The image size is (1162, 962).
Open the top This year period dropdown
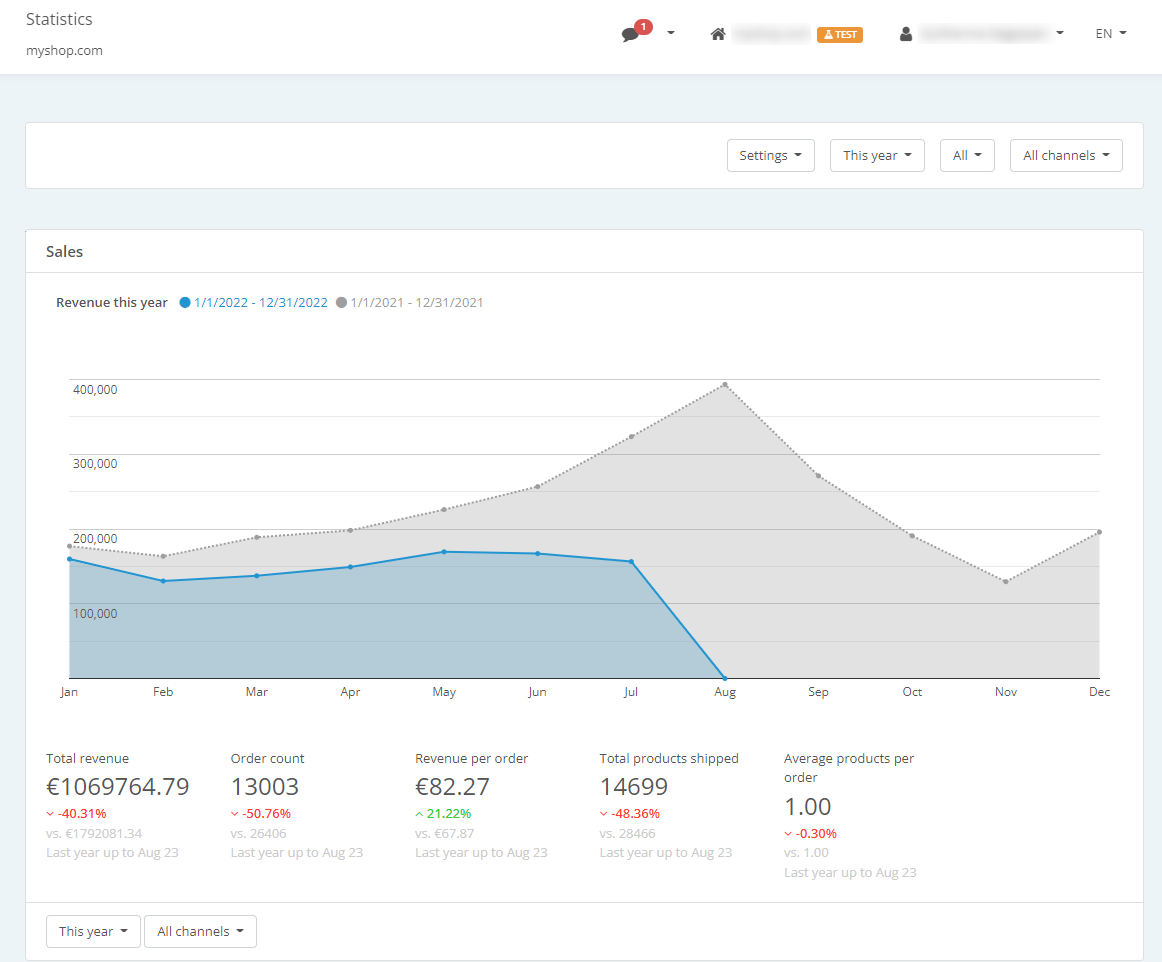877,156
